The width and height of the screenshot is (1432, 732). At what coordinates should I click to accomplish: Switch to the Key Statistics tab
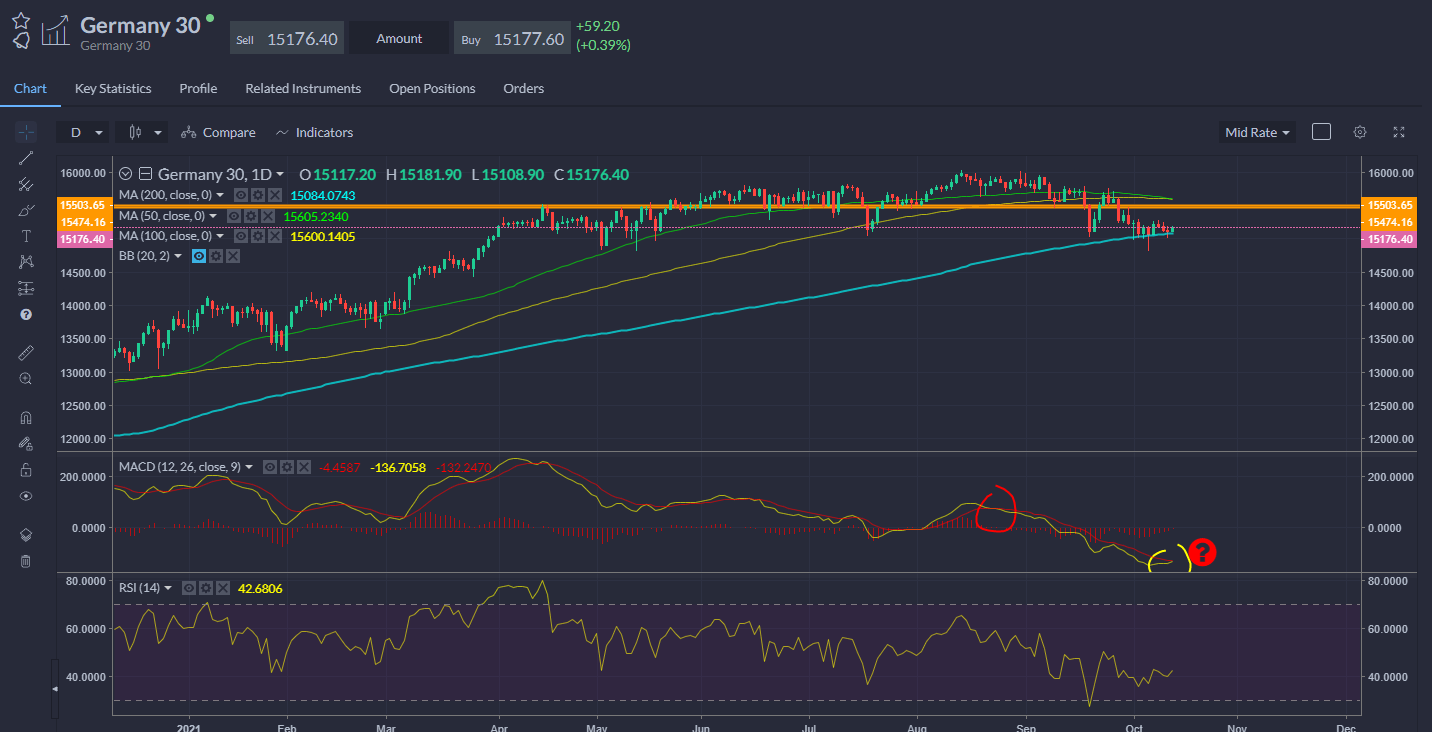click(113, 88)
